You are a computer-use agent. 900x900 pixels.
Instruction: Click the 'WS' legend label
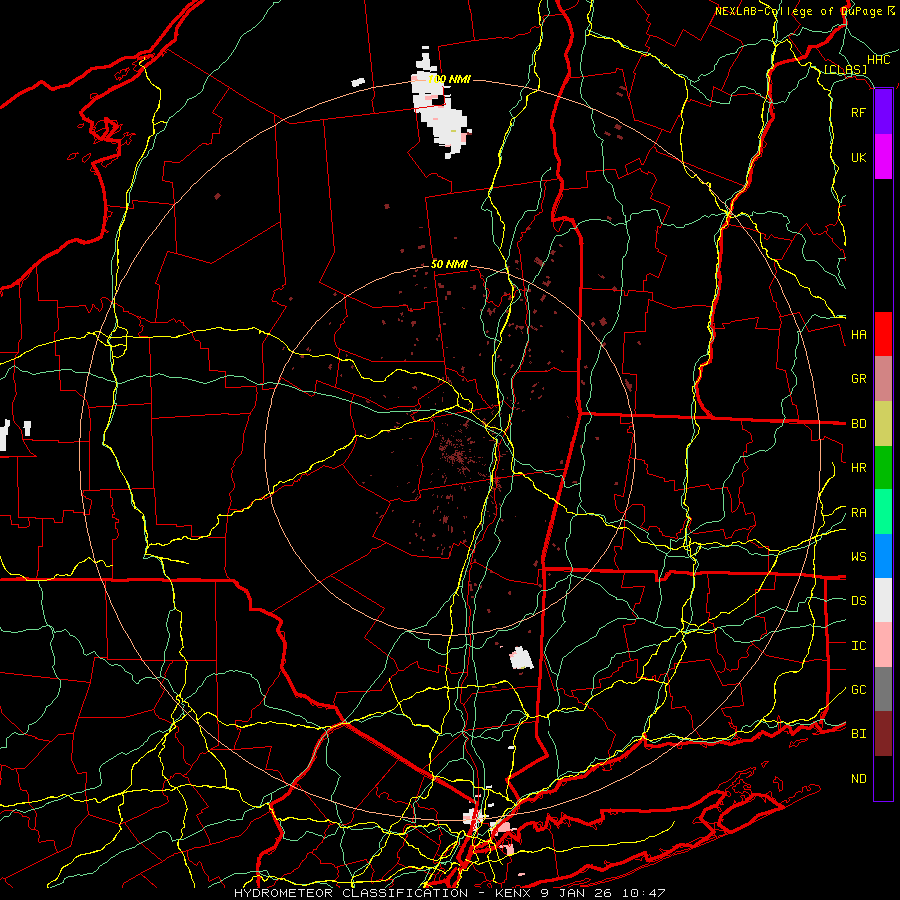click(858, 557)
